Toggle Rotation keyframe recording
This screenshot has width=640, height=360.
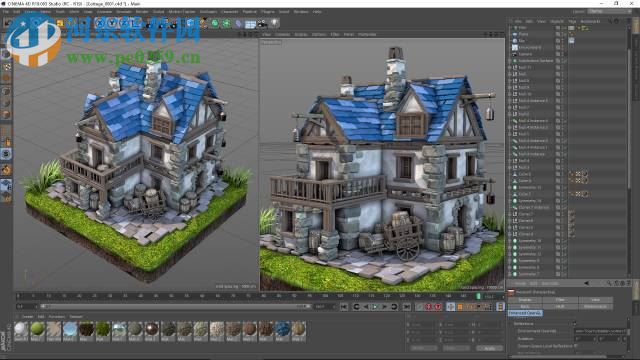click(x=469, y=307)
